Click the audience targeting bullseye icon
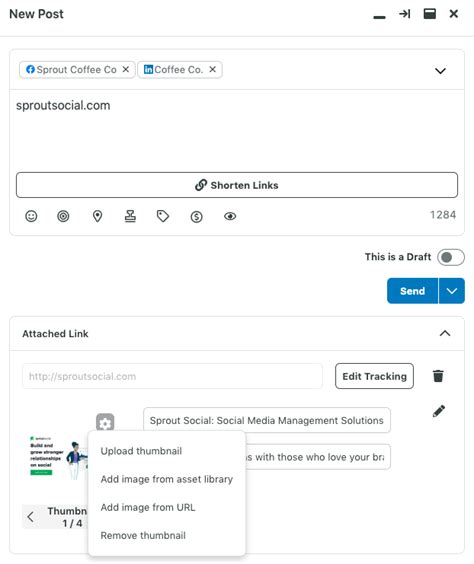Screen dimensions: 474x564 pyautogui.click(x=63, y=216)
